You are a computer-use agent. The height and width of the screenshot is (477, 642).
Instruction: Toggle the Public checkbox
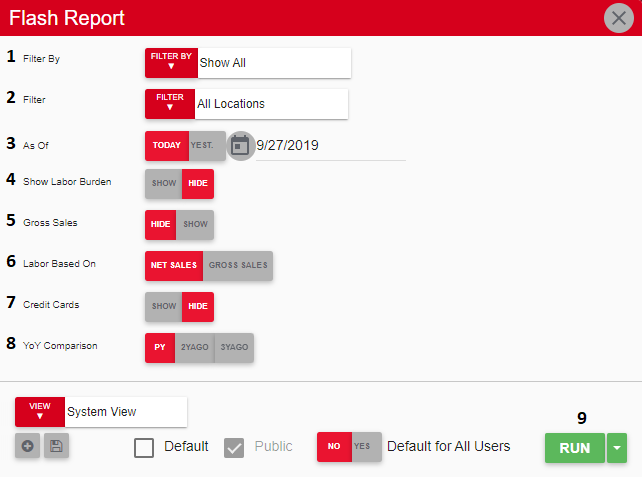234,448
